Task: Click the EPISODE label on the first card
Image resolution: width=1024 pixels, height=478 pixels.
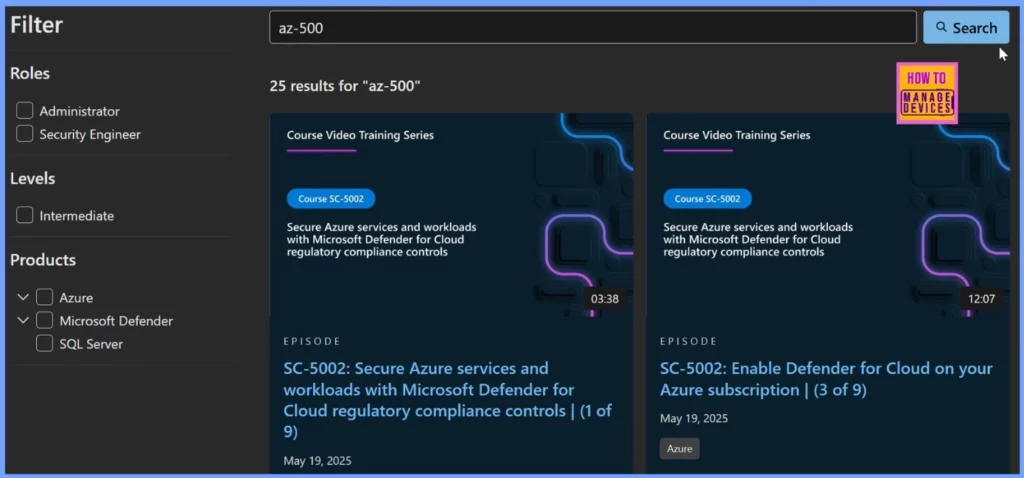Action: (312, 341)
